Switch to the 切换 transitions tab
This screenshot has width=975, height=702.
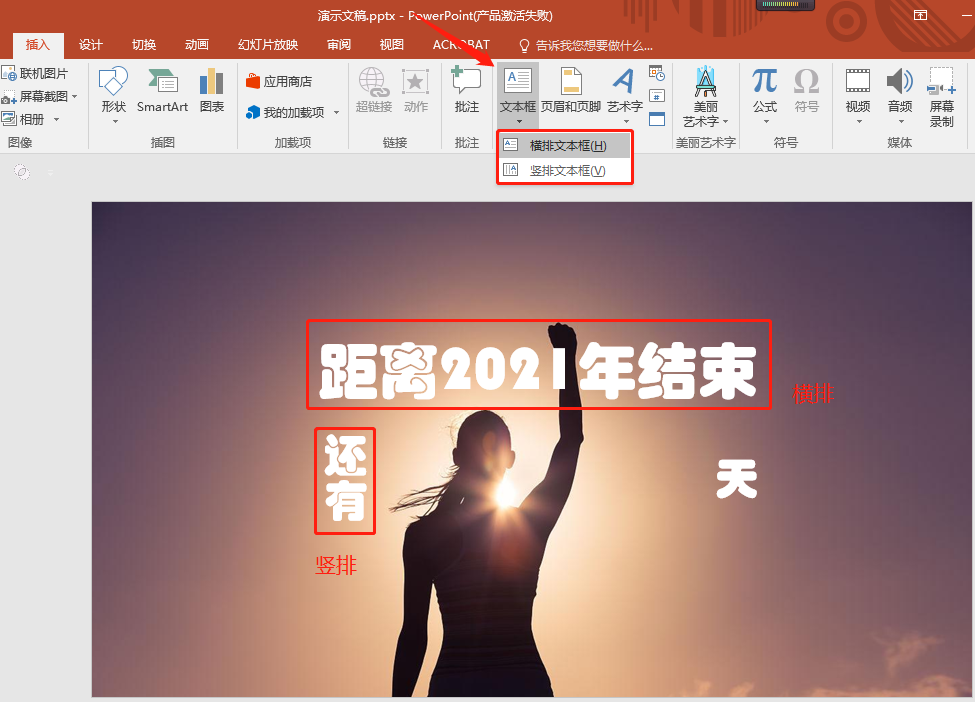[144, 45]
